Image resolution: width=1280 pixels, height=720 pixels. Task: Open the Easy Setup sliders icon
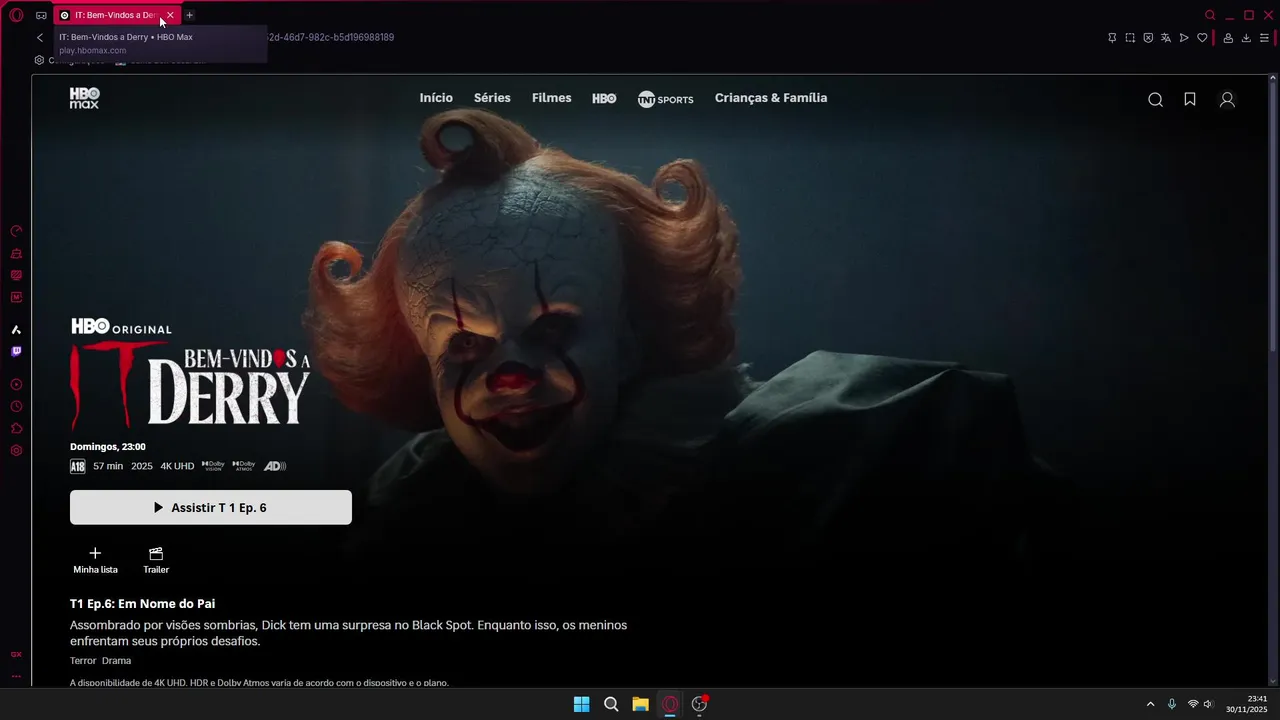[x=1264, y=38]
